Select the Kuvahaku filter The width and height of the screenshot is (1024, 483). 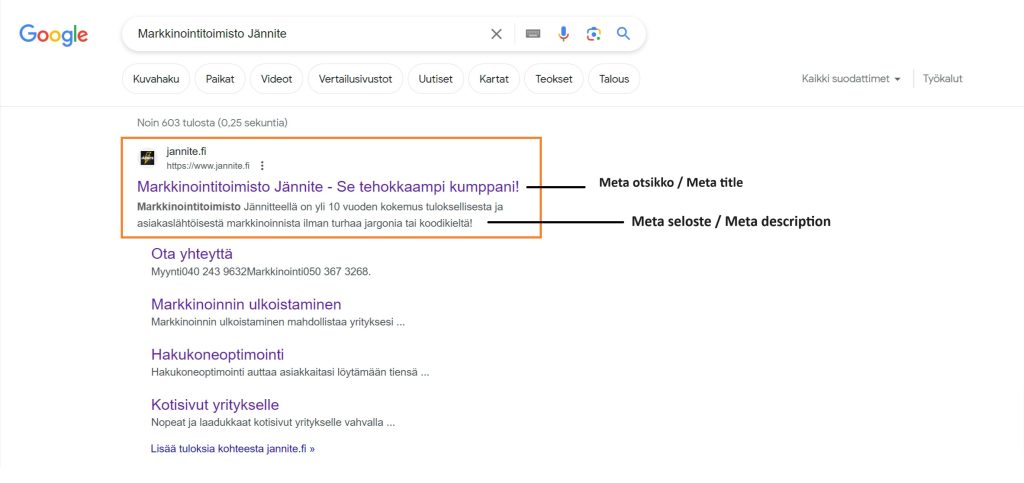pos(156,79)
